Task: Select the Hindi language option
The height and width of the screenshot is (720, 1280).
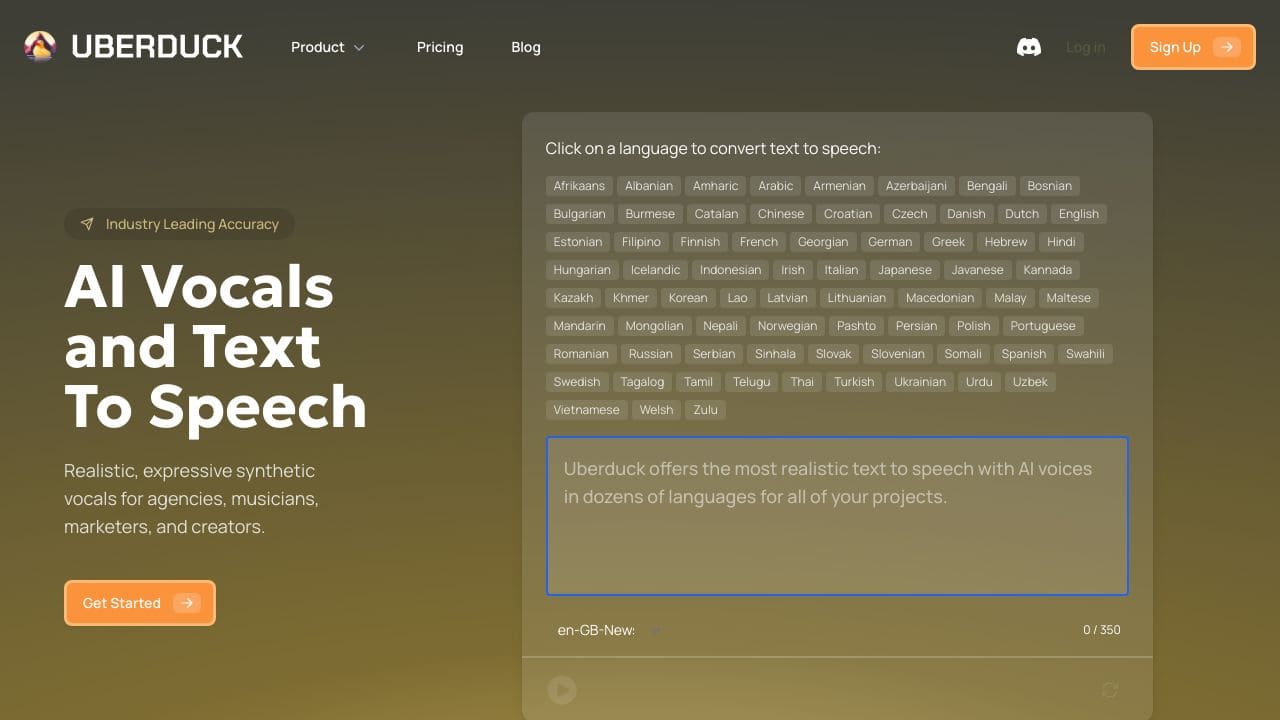Action: click(1061, 242)
